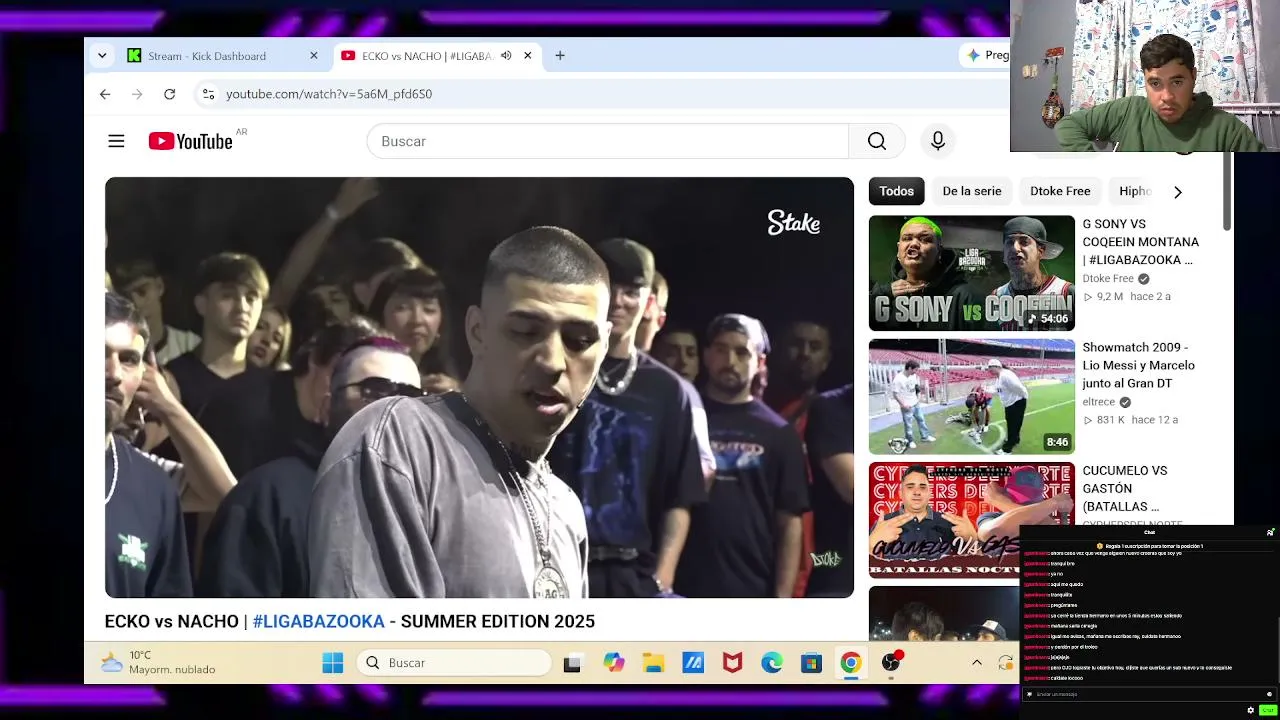Viewport: 1280px width, 720px height.
Task: Close the Stream - Kick Dashboard tab
Action: pyautogui.click(x=314, y=56)
